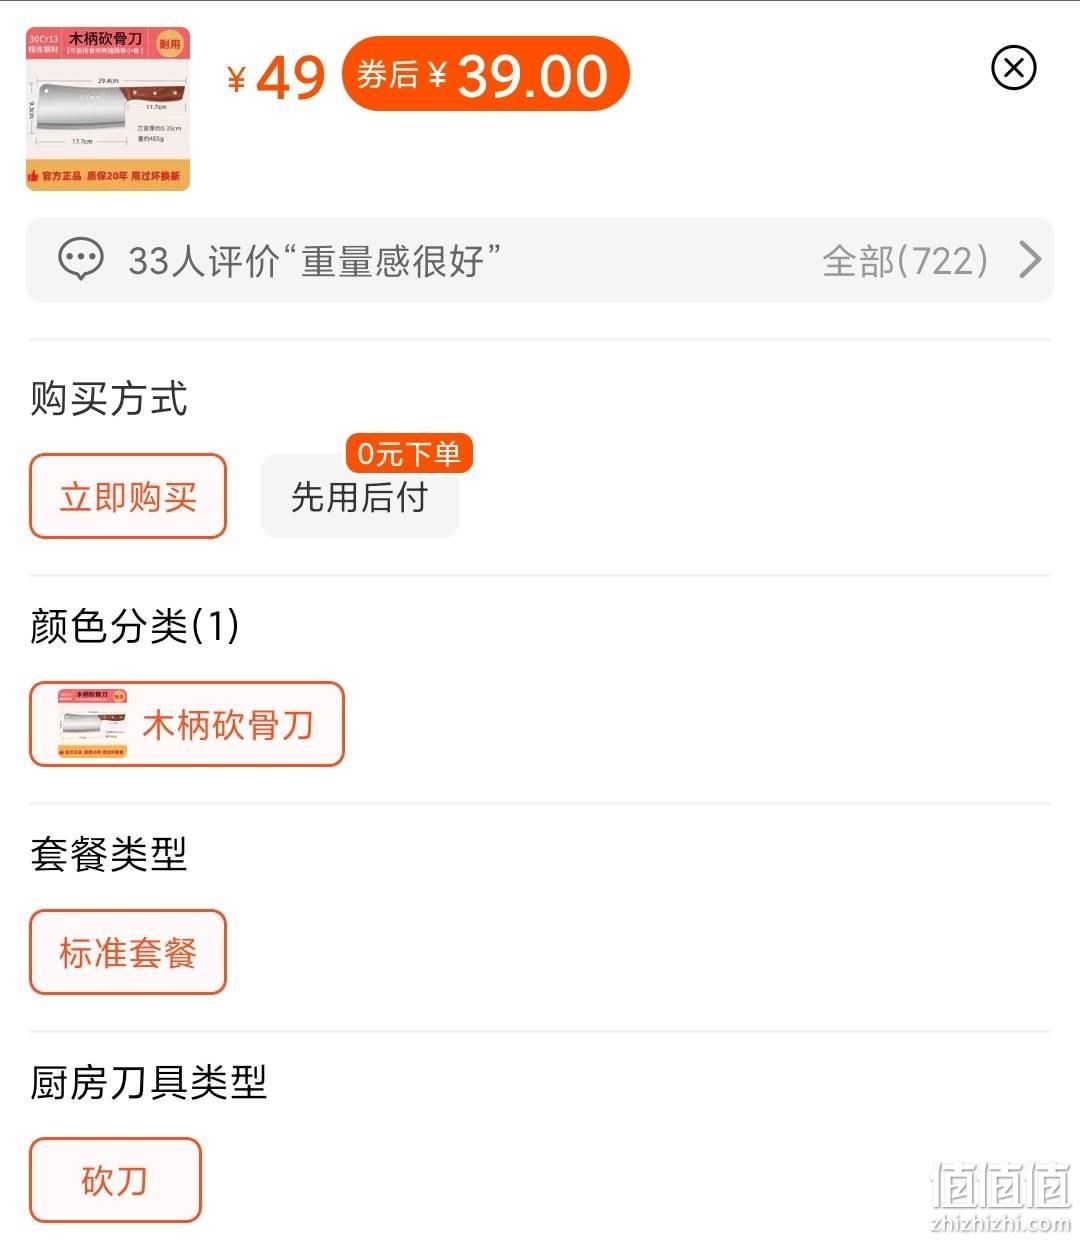The height and width of the screenshot is (1241, 1080).
Task: Tap the speech bubble review icon
Action: click(81, 260)
